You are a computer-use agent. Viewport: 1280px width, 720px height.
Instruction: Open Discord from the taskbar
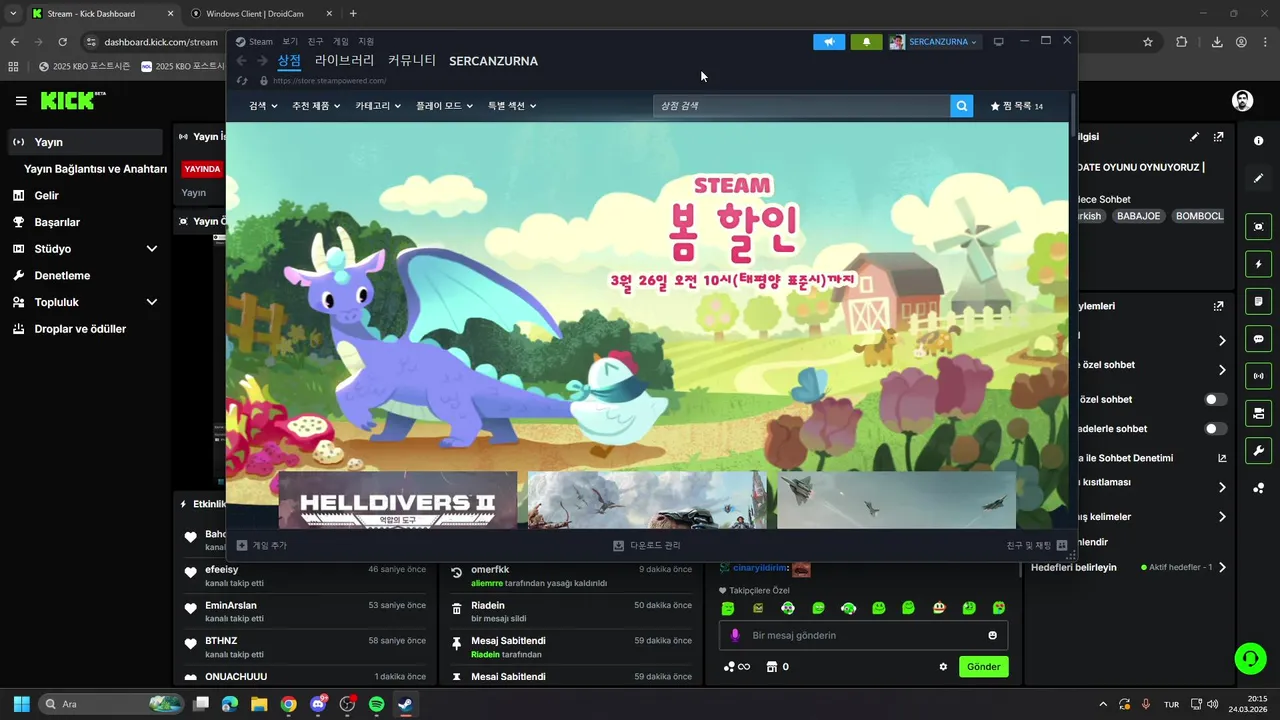[318, 704]
